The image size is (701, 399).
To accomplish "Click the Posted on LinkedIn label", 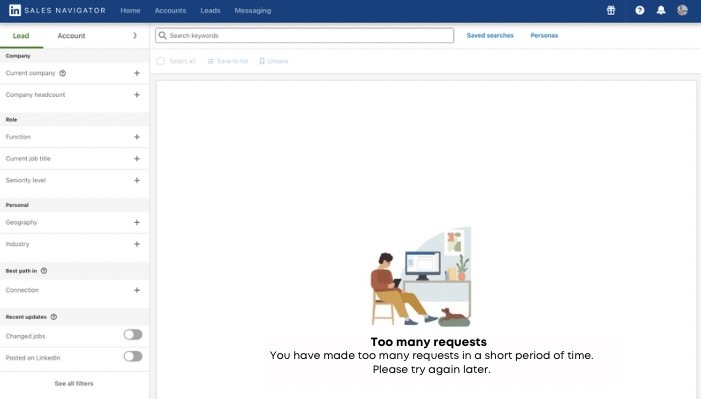I will 33,358.
